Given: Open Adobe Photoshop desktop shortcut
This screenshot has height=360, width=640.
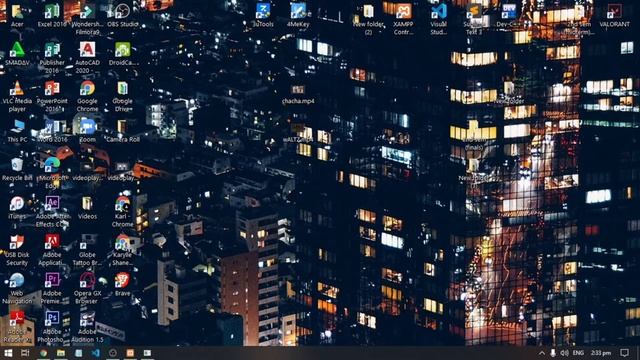Looking at the screenshot, I should pyautogui.click(x=52, y=327).
